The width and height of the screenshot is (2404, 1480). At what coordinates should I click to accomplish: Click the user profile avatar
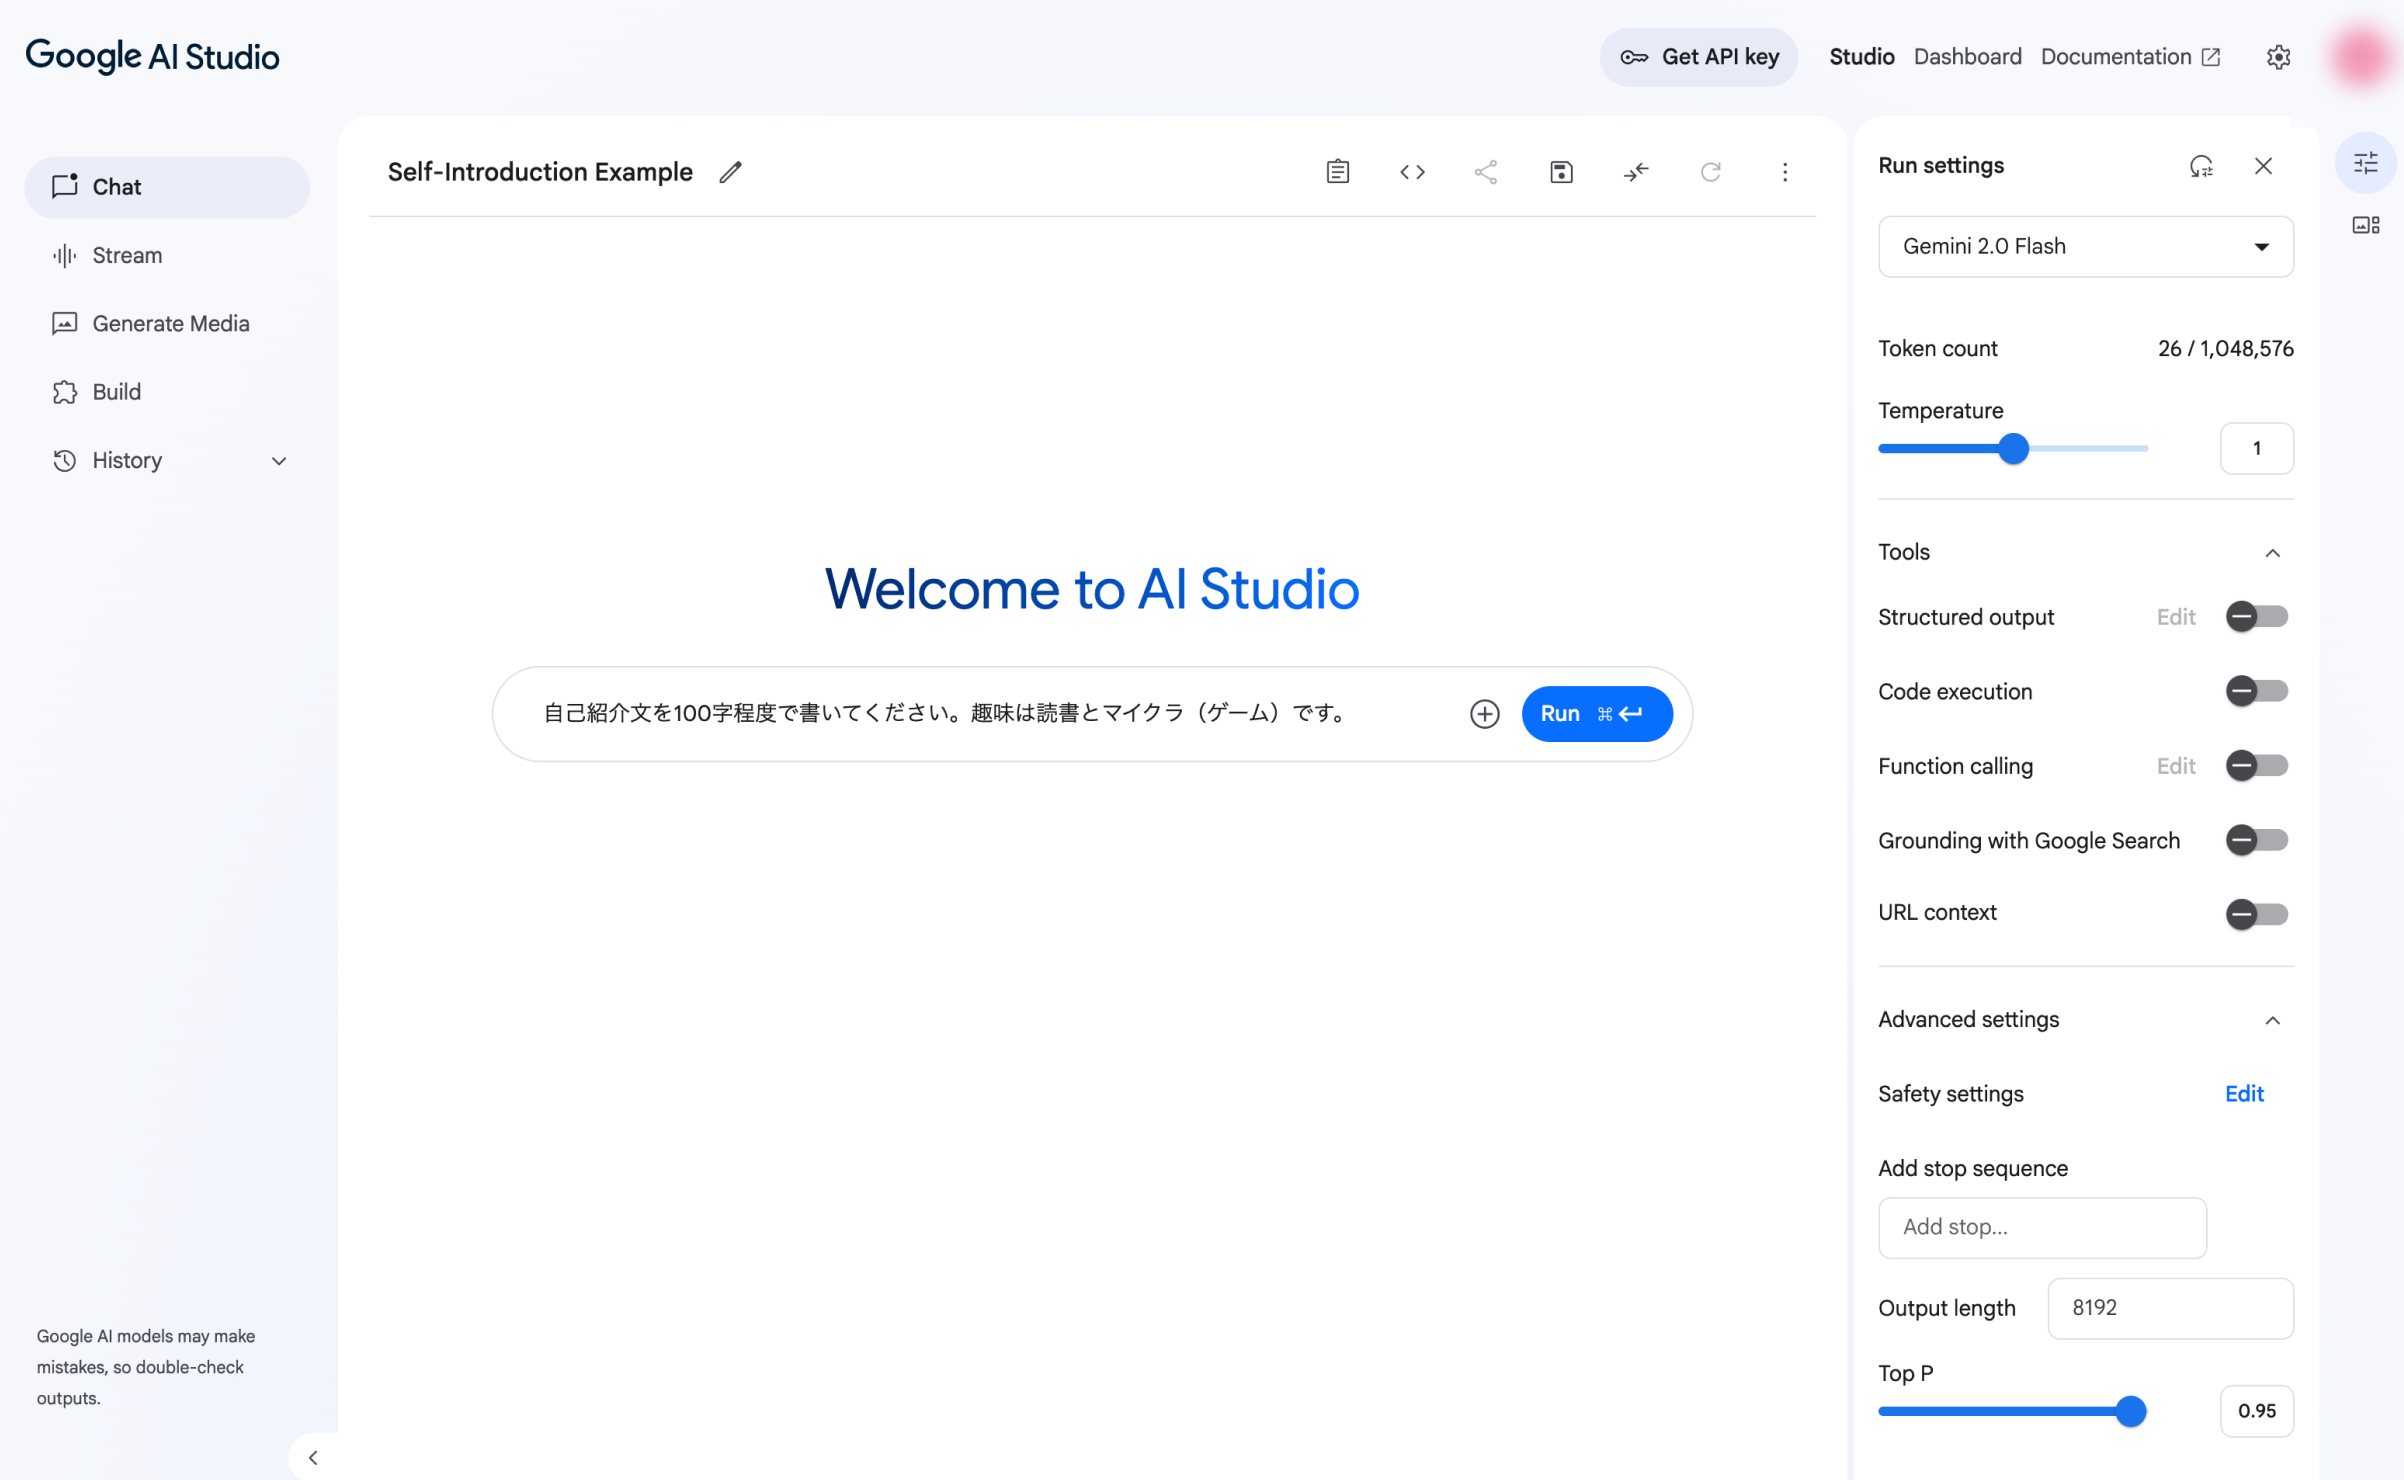[x=2363, y=57]
